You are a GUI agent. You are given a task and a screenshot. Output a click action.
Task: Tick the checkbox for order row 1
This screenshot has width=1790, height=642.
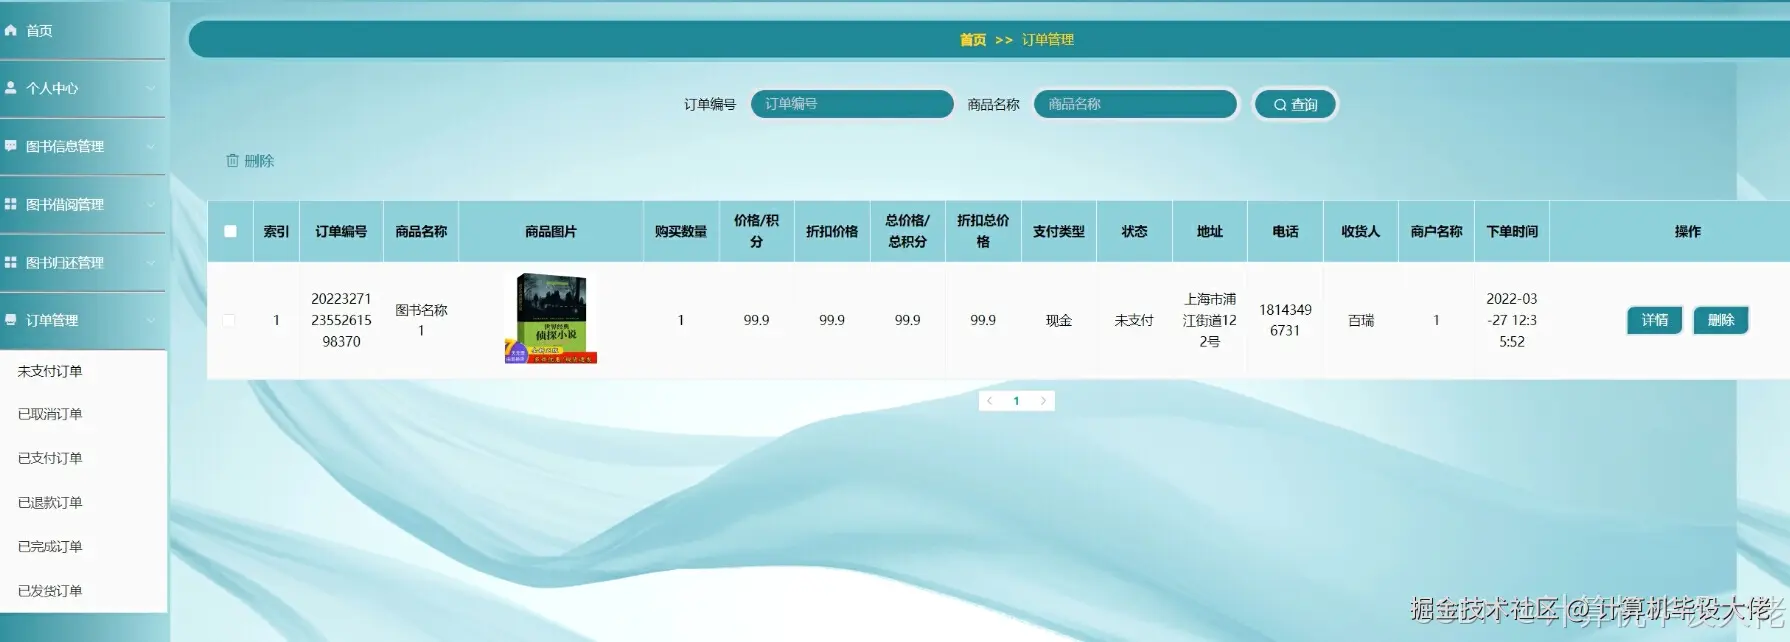point(229,320)
